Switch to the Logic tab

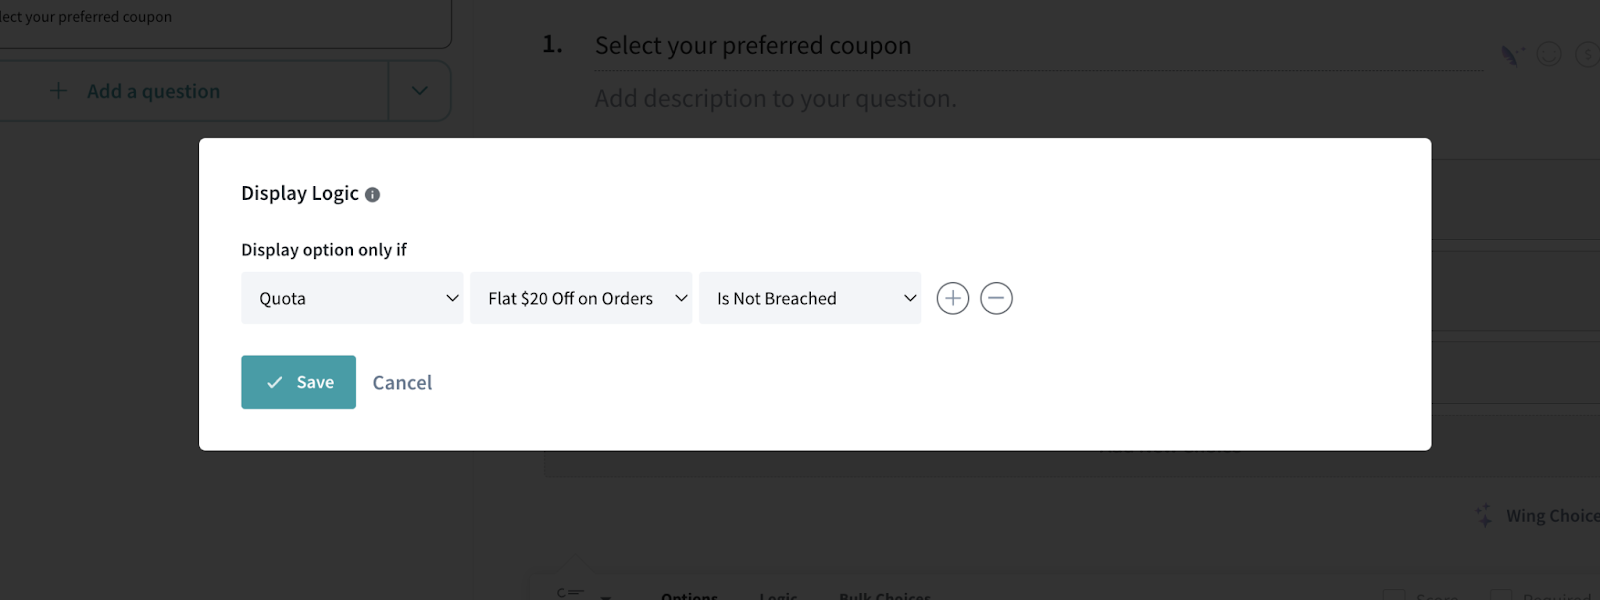(778, 595)
